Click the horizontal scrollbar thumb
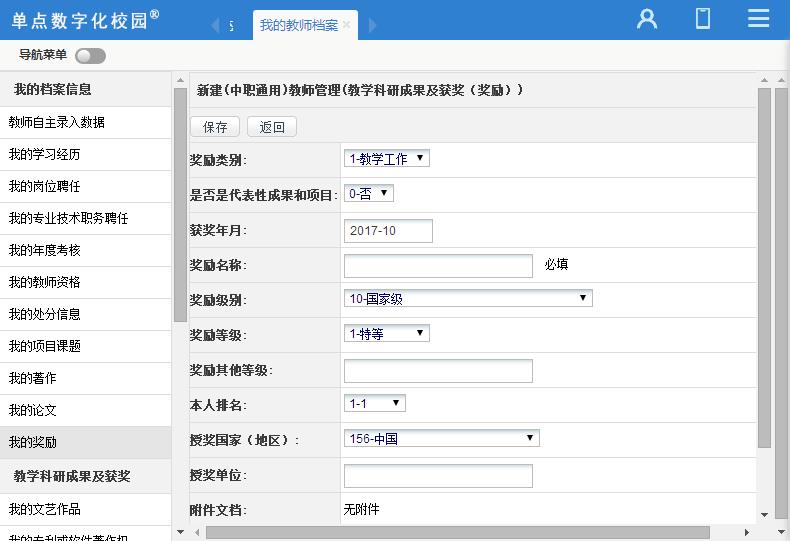 [457, 532]
